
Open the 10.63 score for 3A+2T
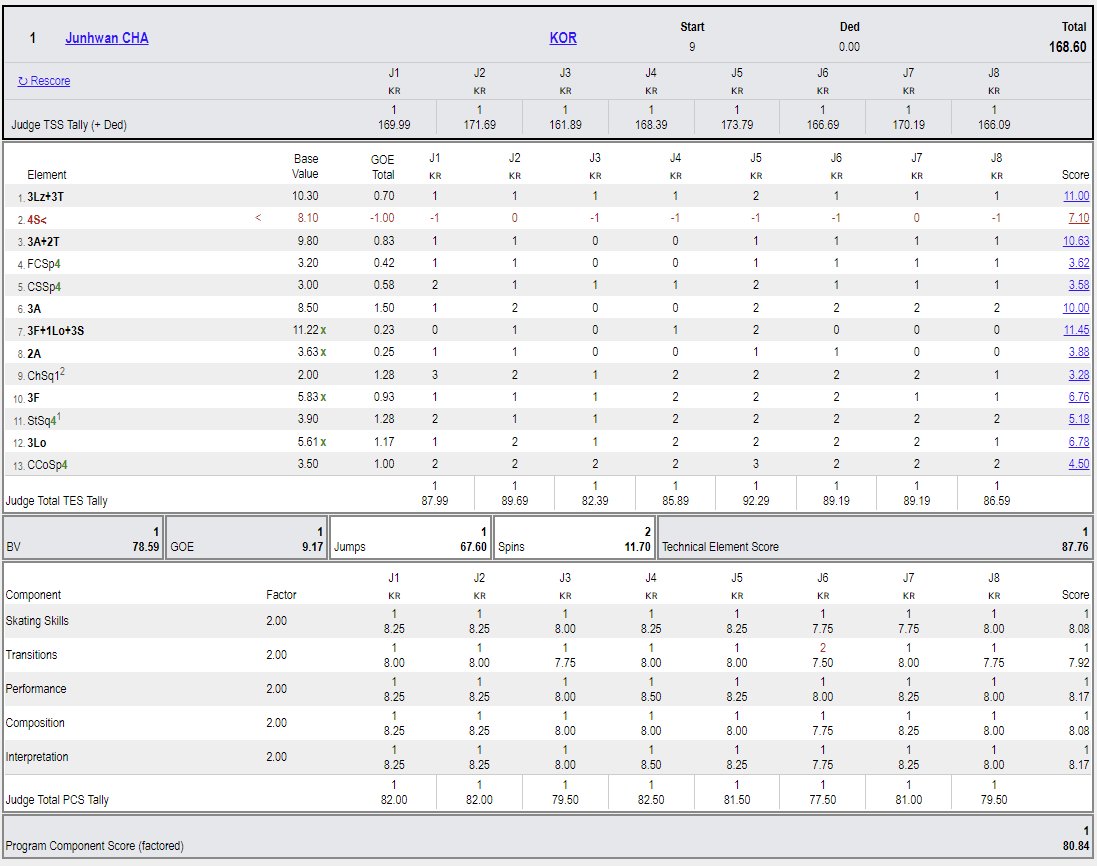point(1076,241)
